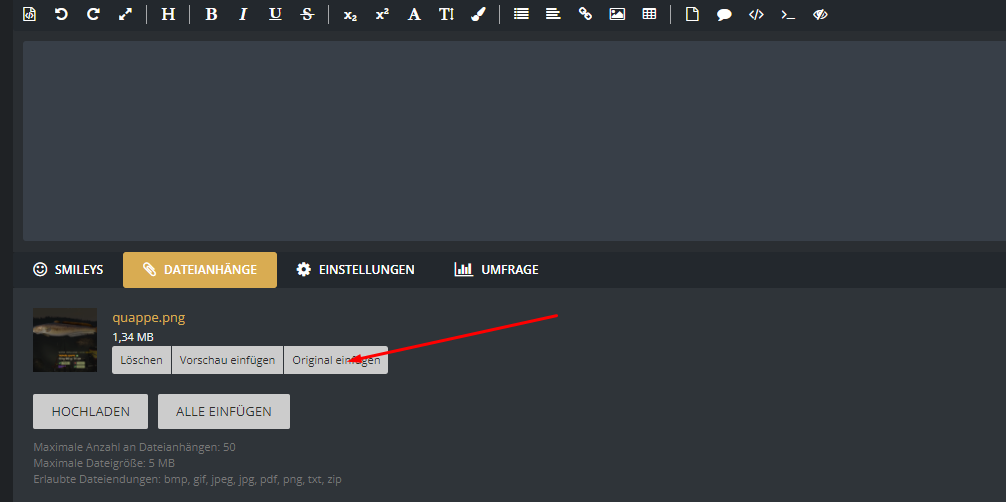The width and height of the screenshot is (1006, 502).
Task: Open the heading dropdown
Action: tap(168, 15)
